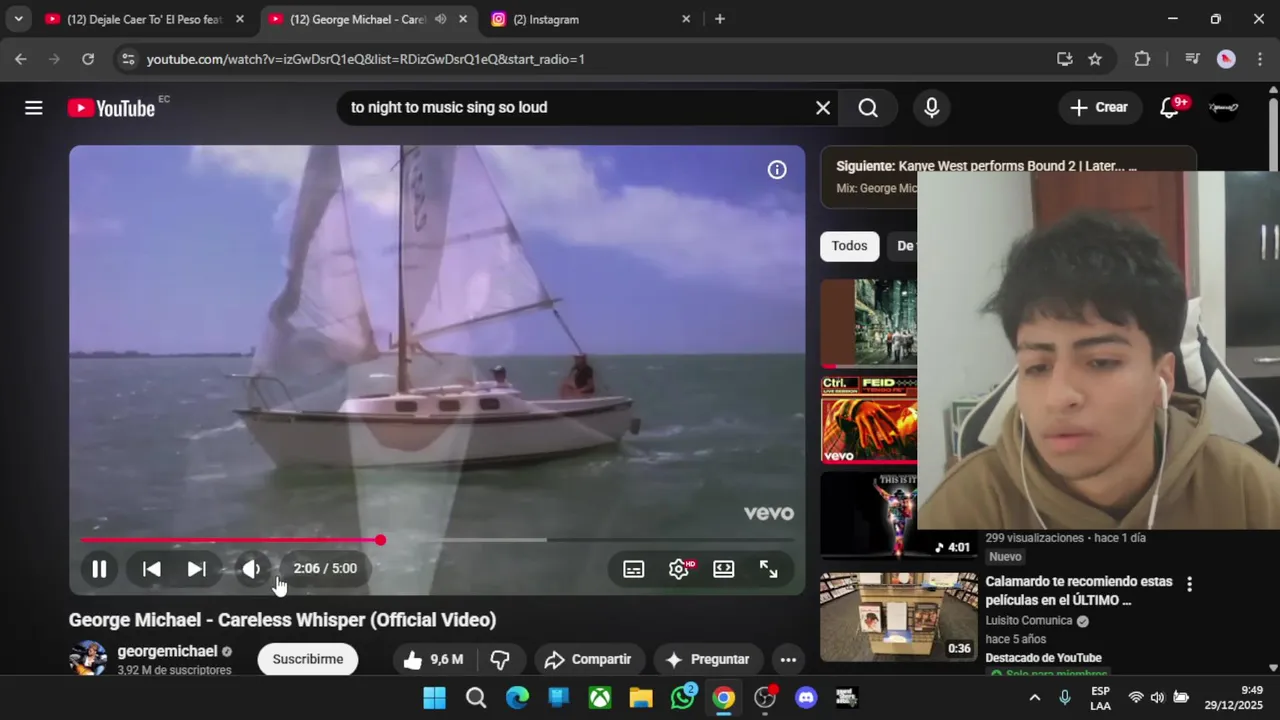
Task: Open Discord from the taskbar
Action: 806,698
